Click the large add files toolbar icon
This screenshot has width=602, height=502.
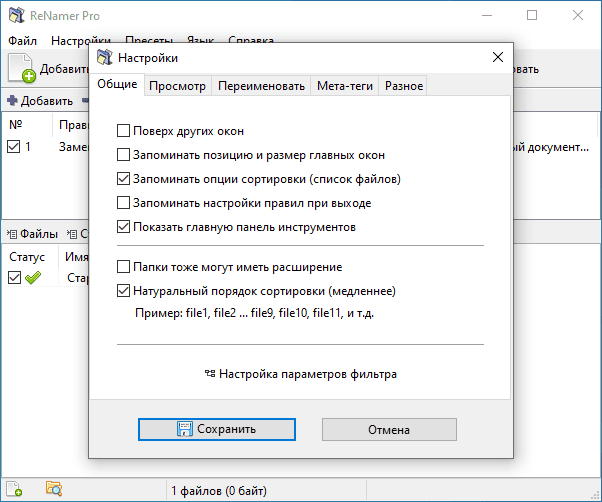22,68
